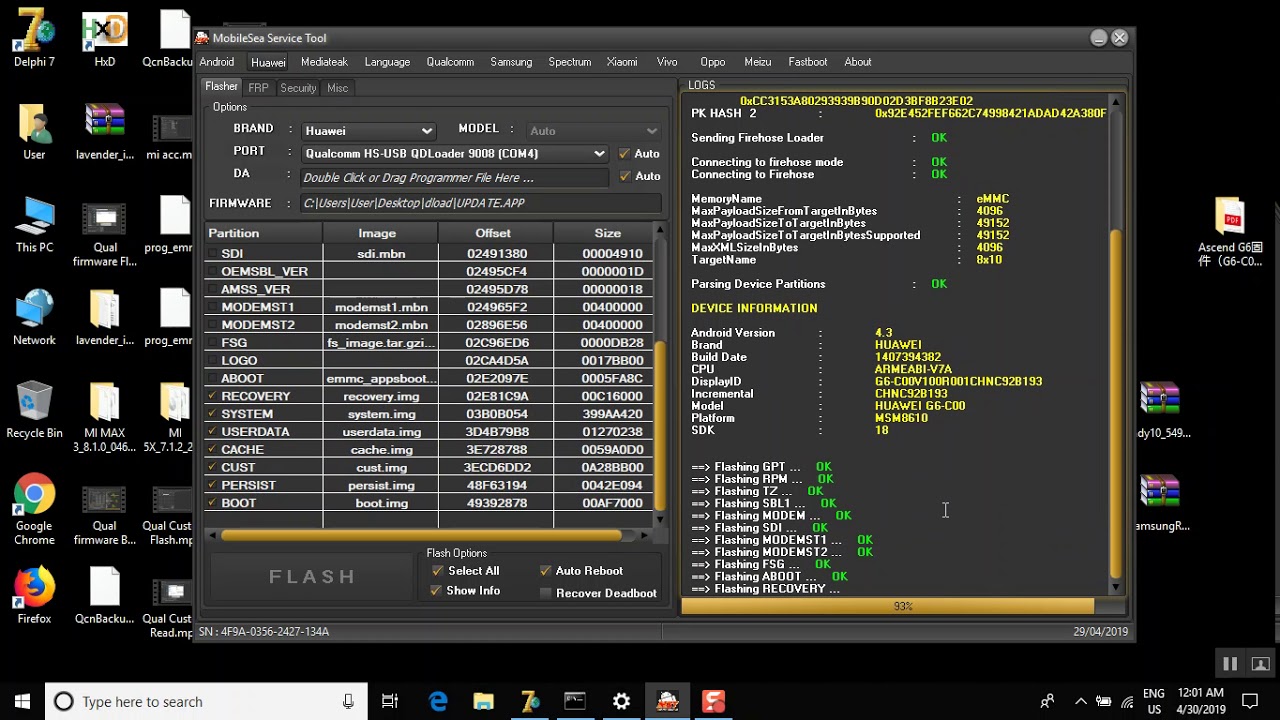1280x720 pixels.
Task: Open Delphi 7 taskbar icon
Action: [x=530, y=702]
